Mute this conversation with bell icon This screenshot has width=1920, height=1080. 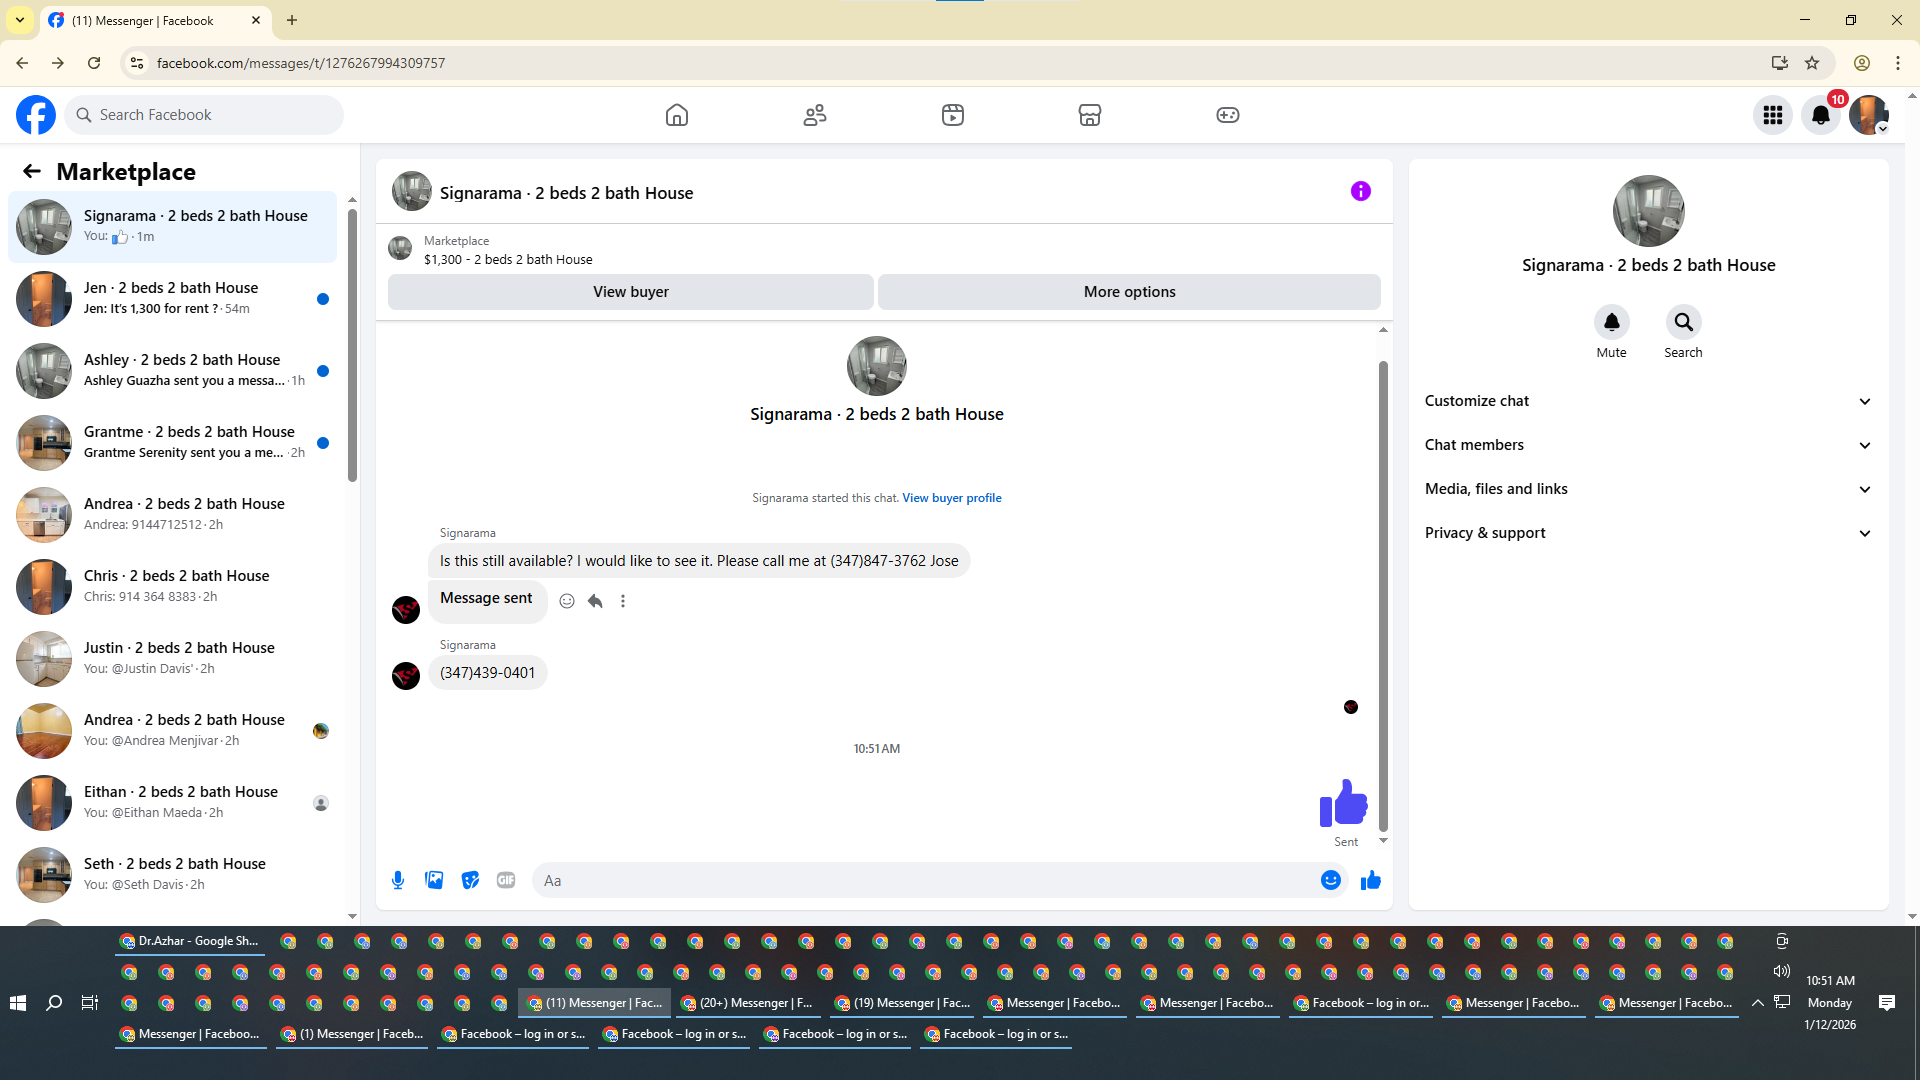point(1611,322)
